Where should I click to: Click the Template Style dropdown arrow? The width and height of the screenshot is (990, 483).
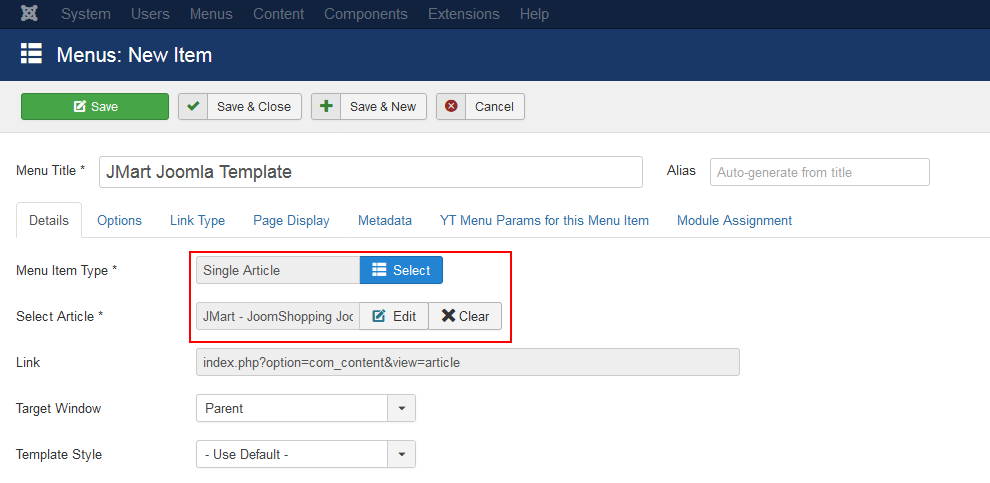(x=402, y=454)
